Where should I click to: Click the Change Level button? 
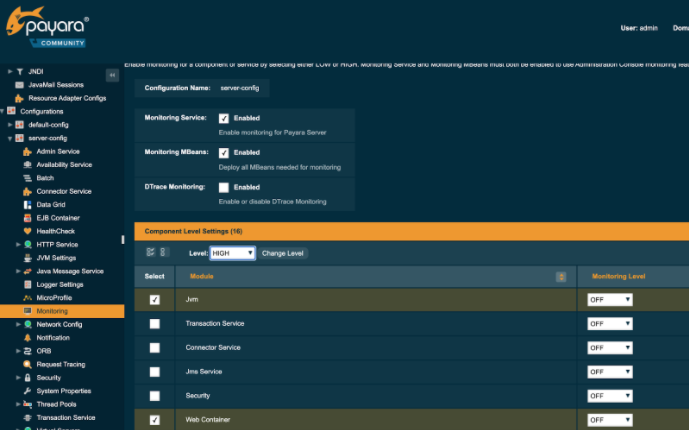(282, 253)
